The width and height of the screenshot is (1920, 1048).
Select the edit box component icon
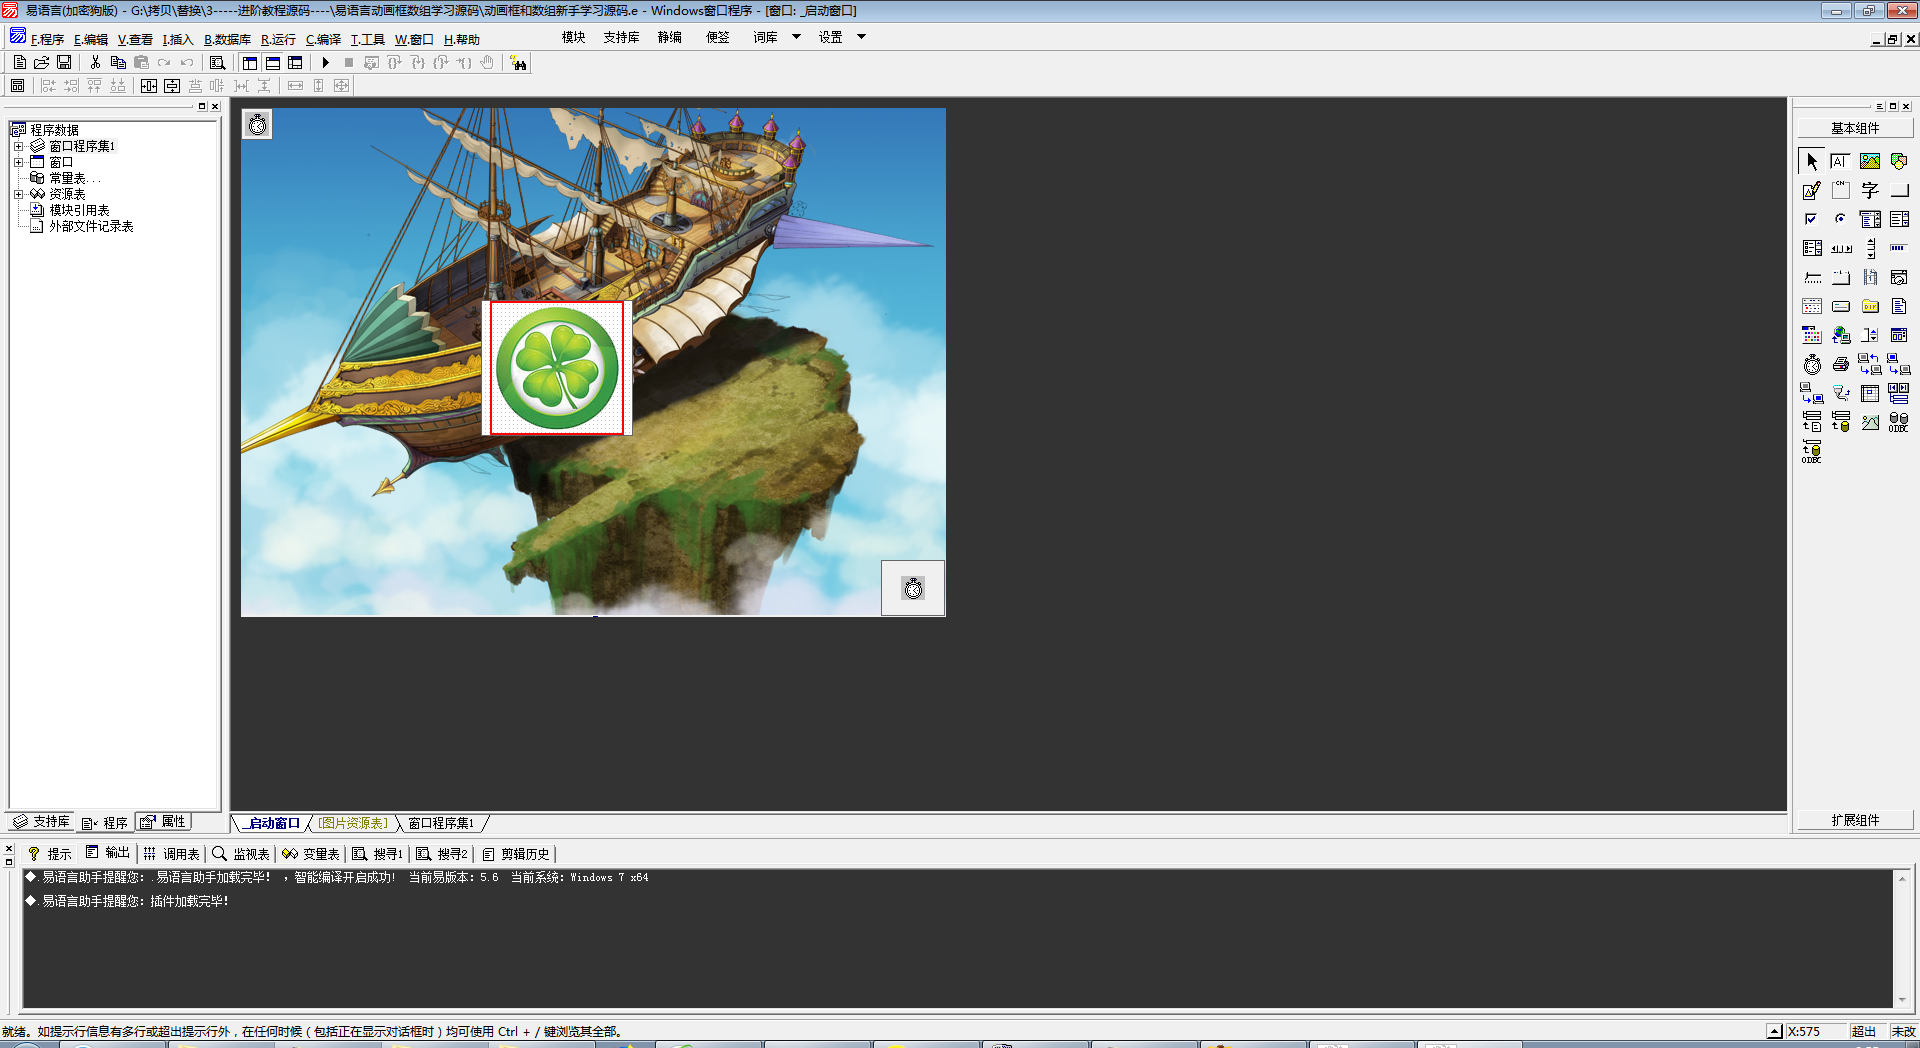[x=1841, y=161]
